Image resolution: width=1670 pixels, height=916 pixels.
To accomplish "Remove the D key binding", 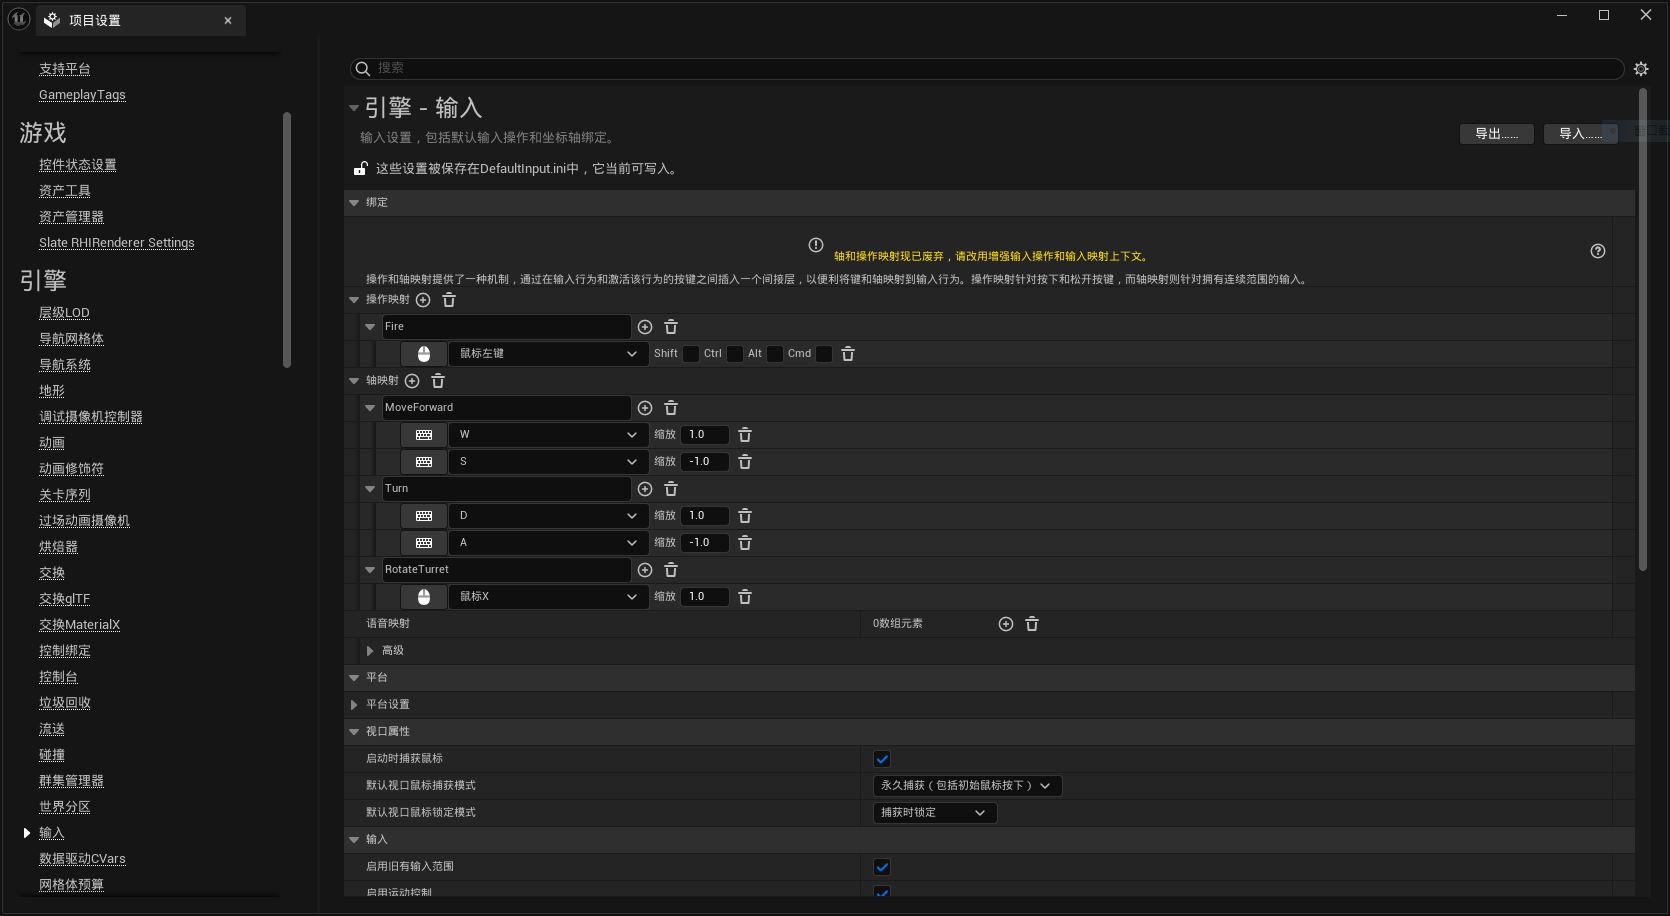I will 745,516.
